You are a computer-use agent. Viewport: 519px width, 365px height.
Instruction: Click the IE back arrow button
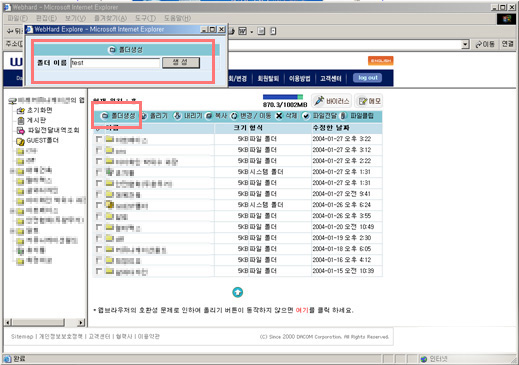pyautogui.click(x=10, y=31)
